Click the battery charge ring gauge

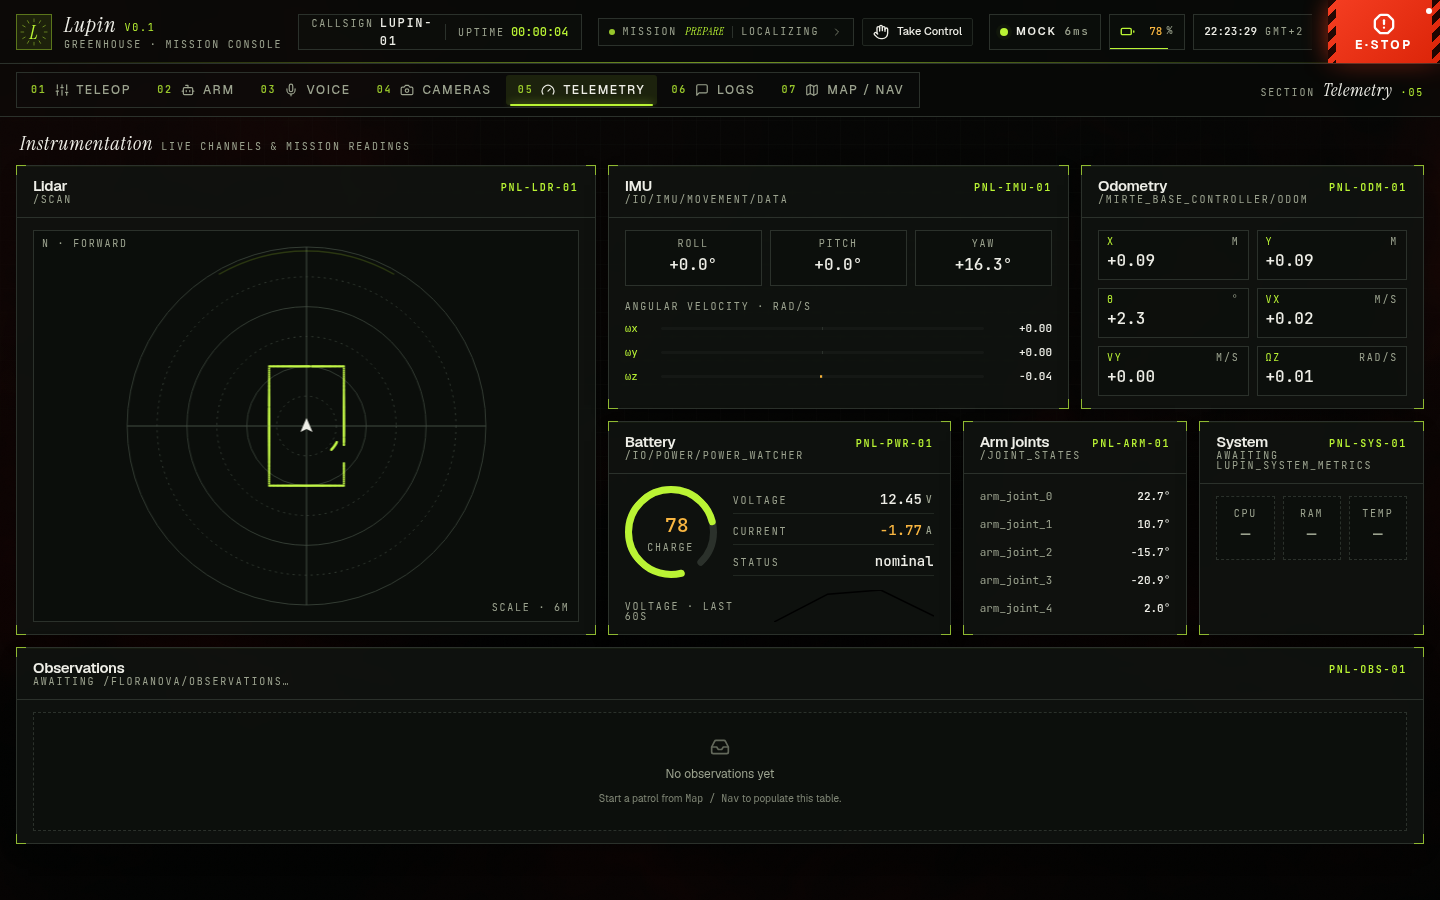coord(671,532)
